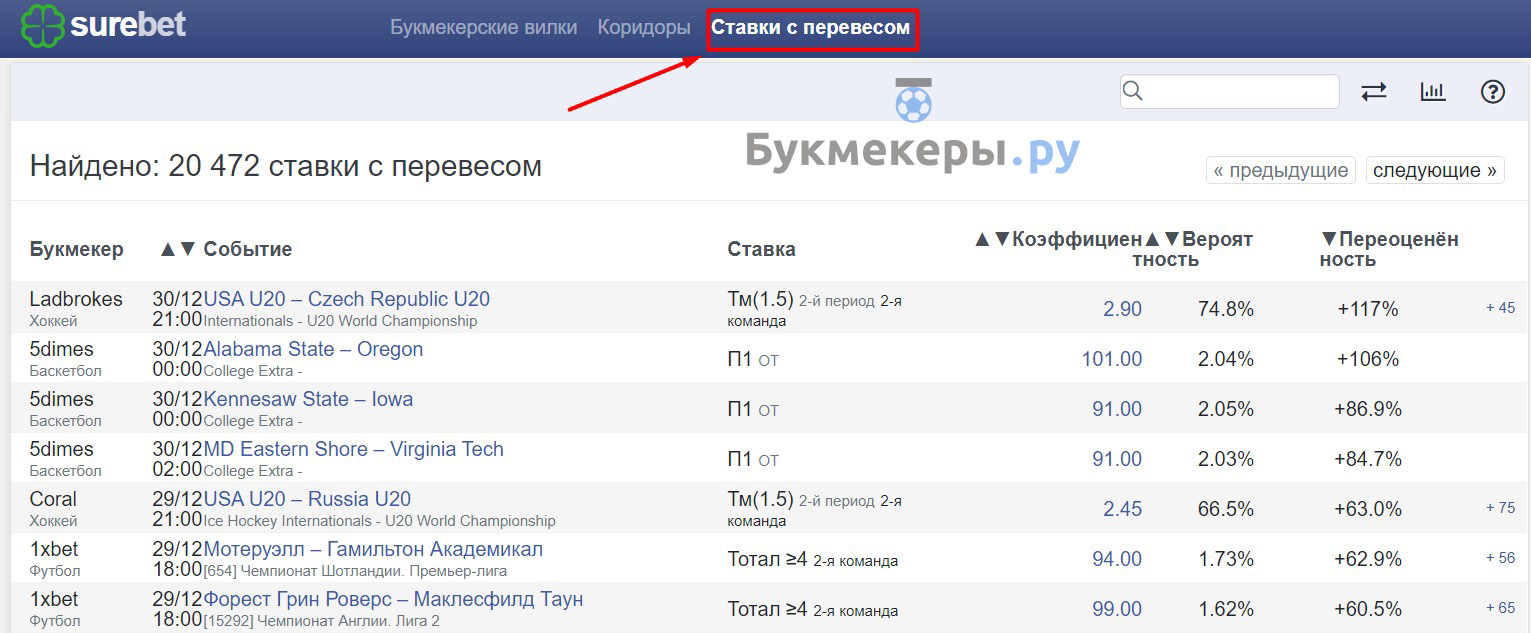1531x633 pixels.
Task: Sort by Событие column arrows
Action: (x=178, y=249)
